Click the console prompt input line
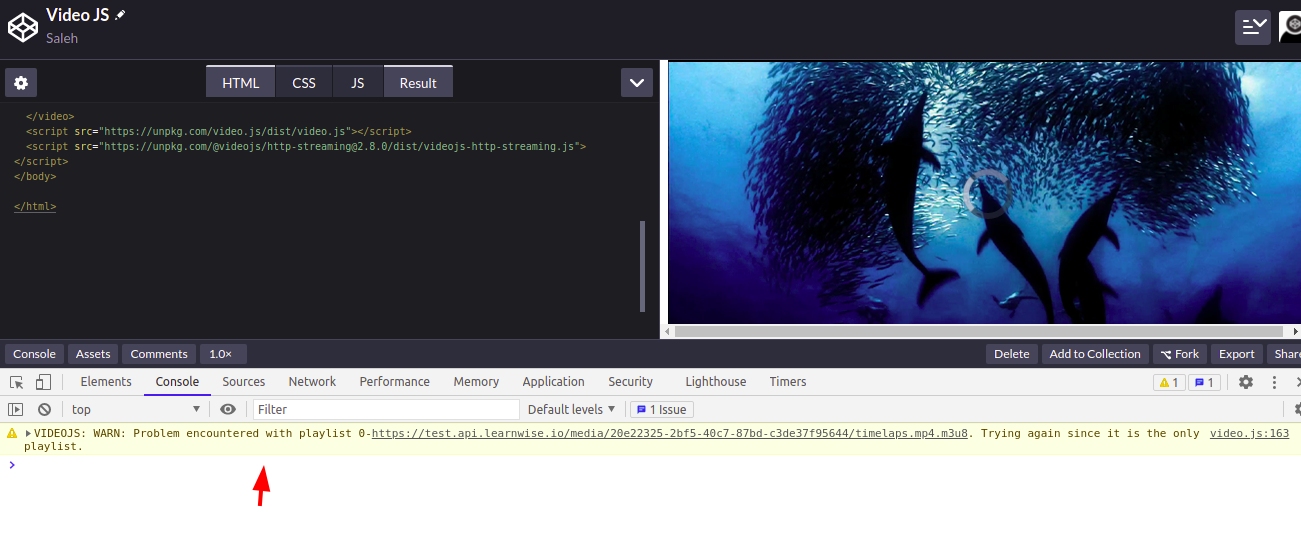The image size is (1301, 560). coord(650,464)
